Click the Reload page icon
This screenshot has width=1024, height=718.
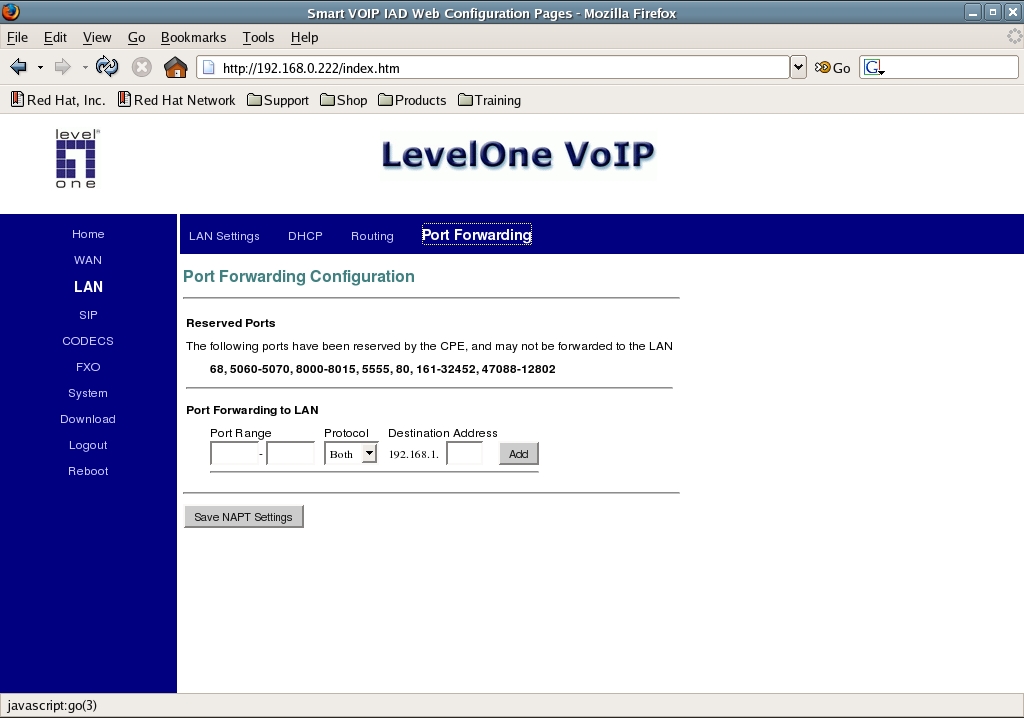[x=107, y=67]
